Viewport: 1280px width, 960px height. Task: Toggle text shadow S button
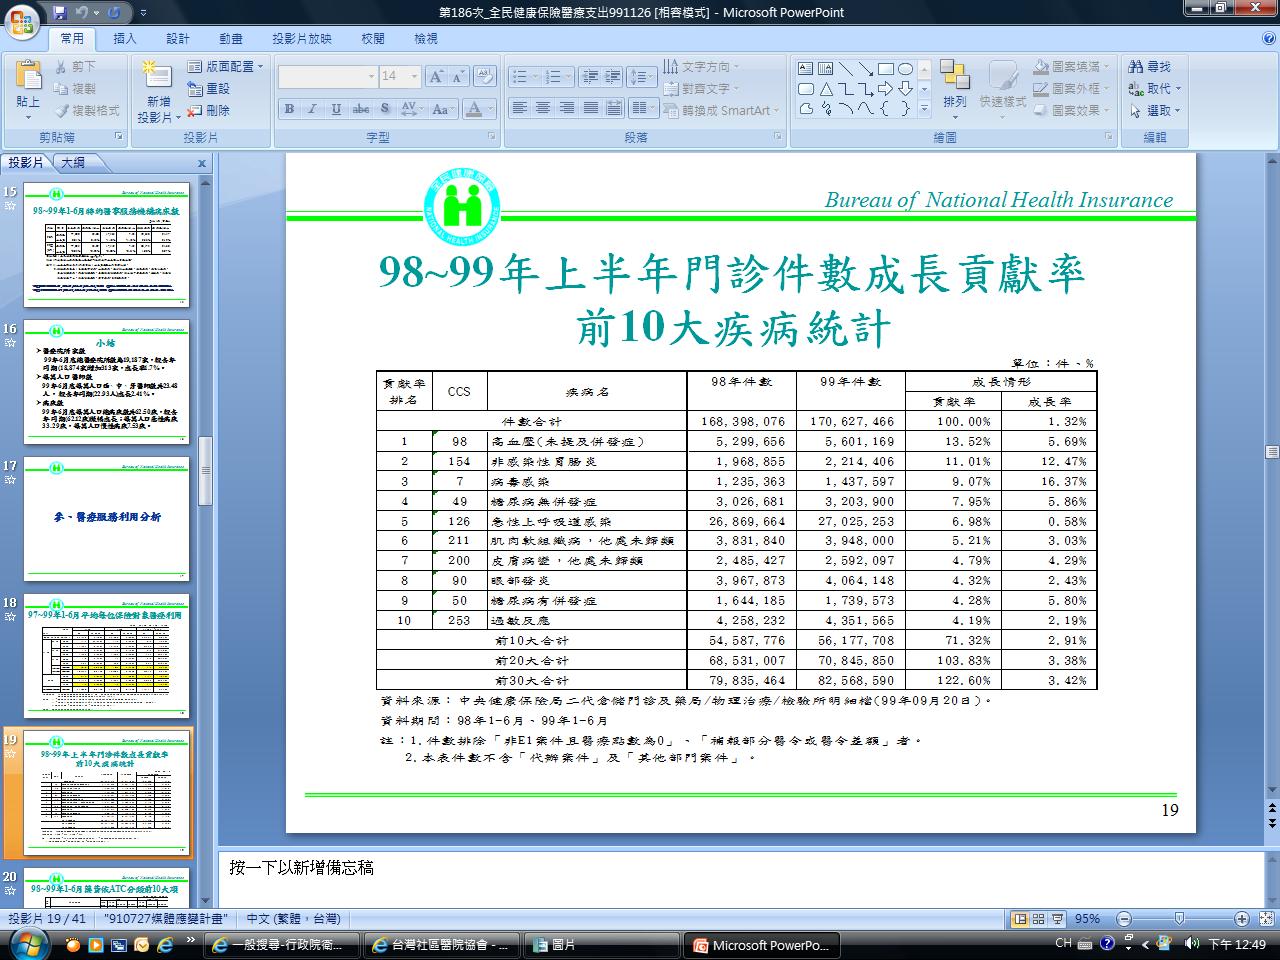click(386, 109)
